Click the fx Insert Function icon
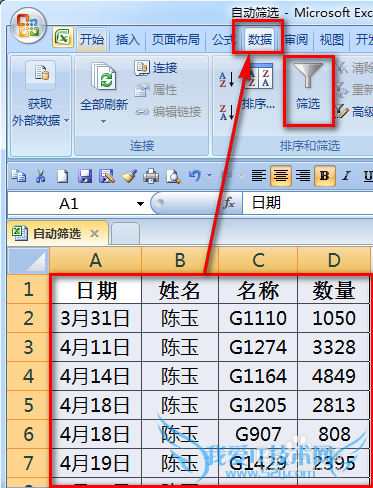The height and width of the screenshot is (488, 373). tap(229, 203)
